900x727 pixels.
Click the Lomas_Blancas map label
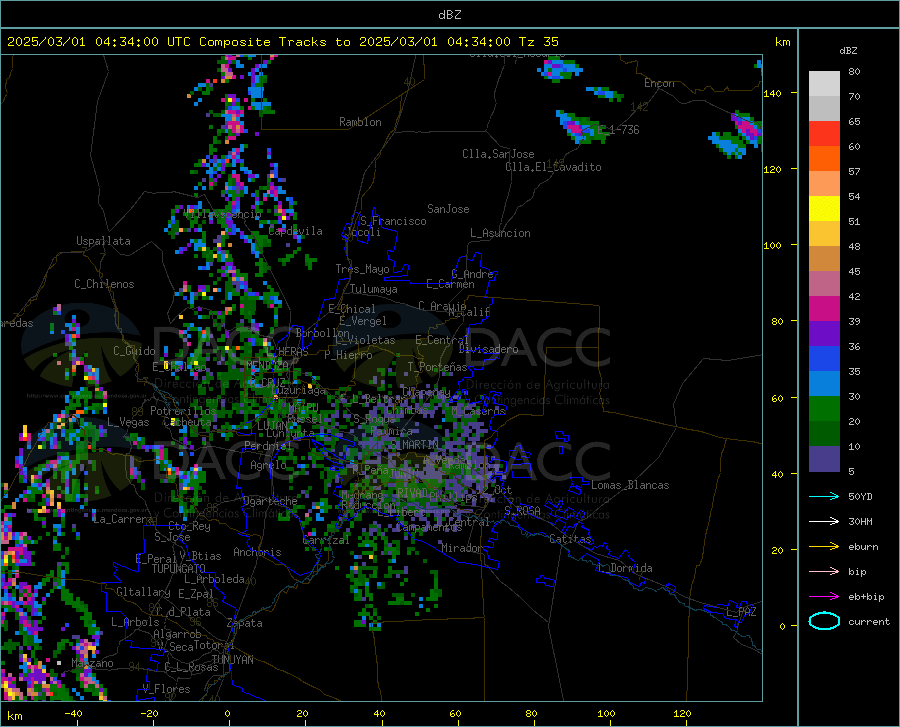coord(630,485)
